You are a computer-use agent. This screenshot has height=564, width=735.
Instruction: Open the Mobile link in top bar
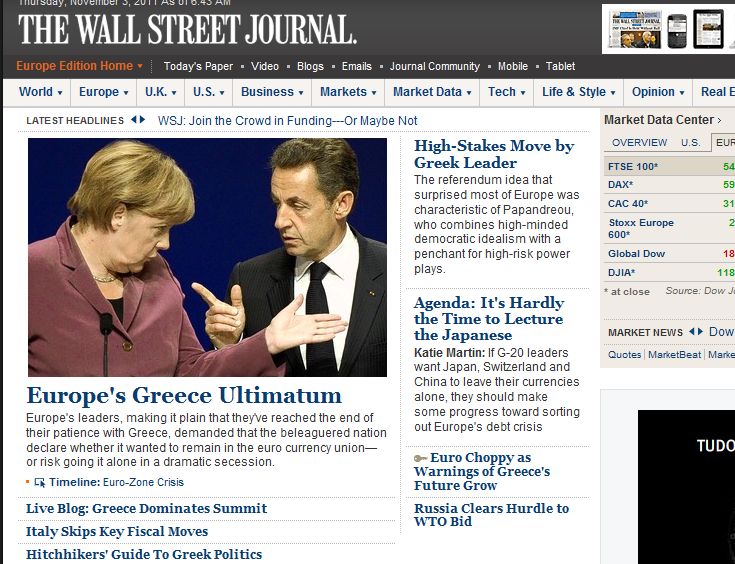[512, 66]
